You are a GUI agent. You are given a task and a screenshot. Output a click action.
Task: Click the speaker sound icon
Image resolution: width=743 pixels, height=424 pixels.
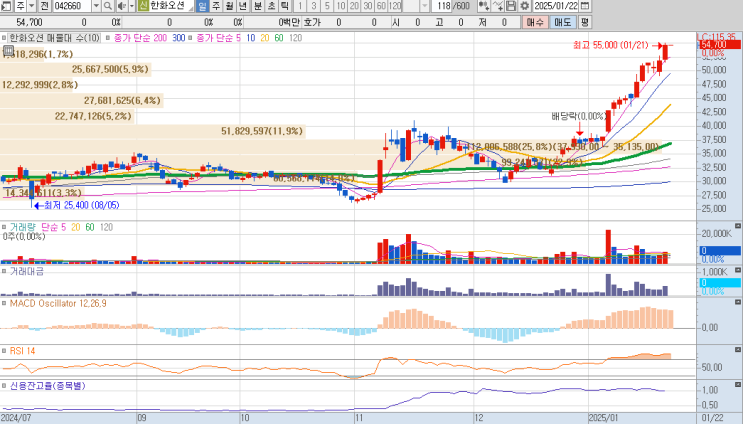click(122, 6)
